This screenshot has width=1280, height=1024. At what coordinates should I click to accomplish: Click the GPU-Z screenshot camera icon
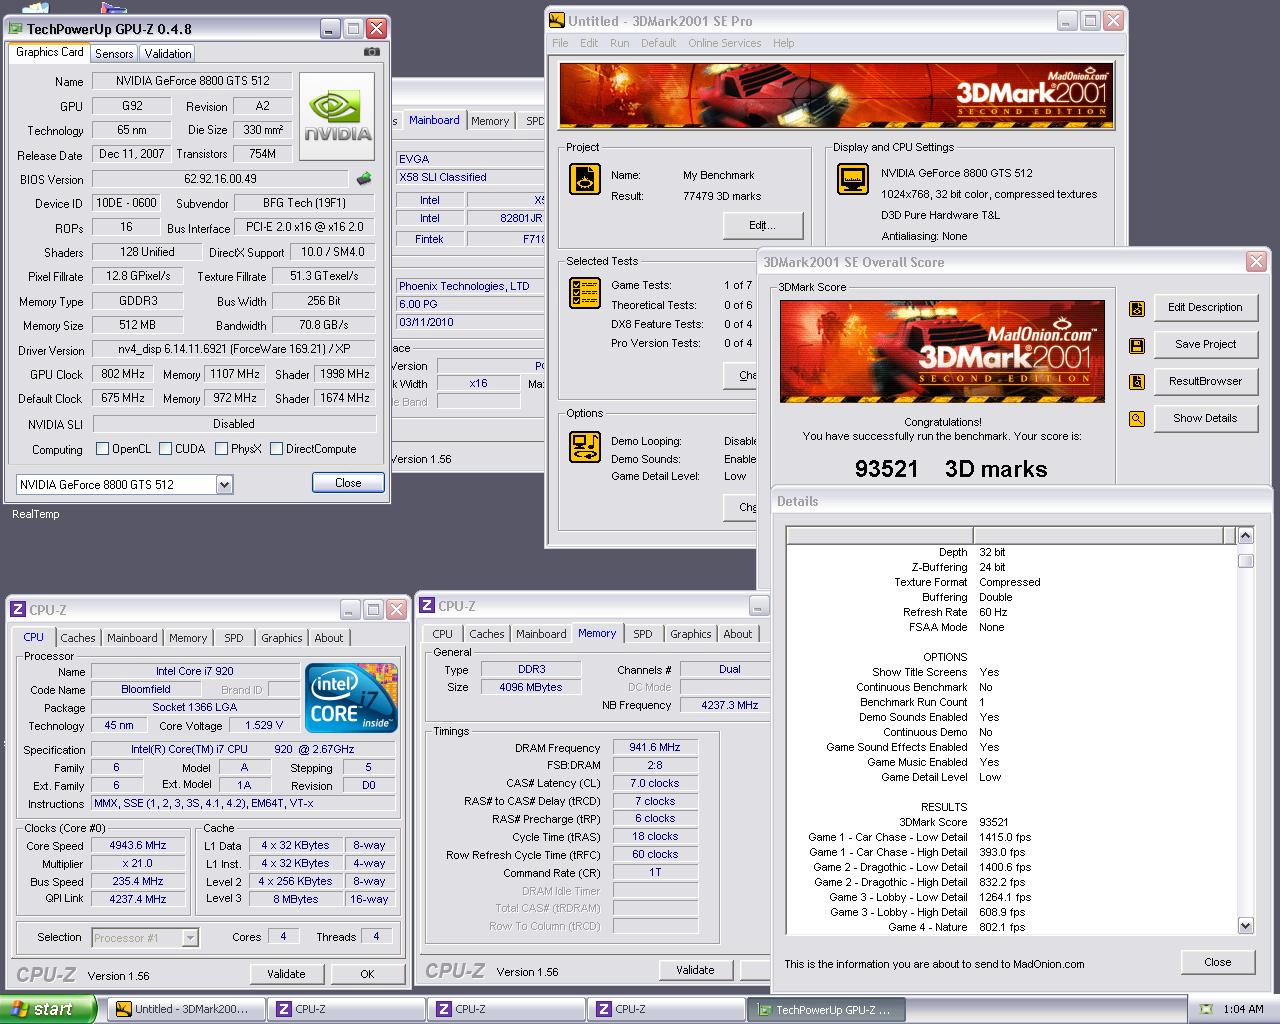click(371, 52)
